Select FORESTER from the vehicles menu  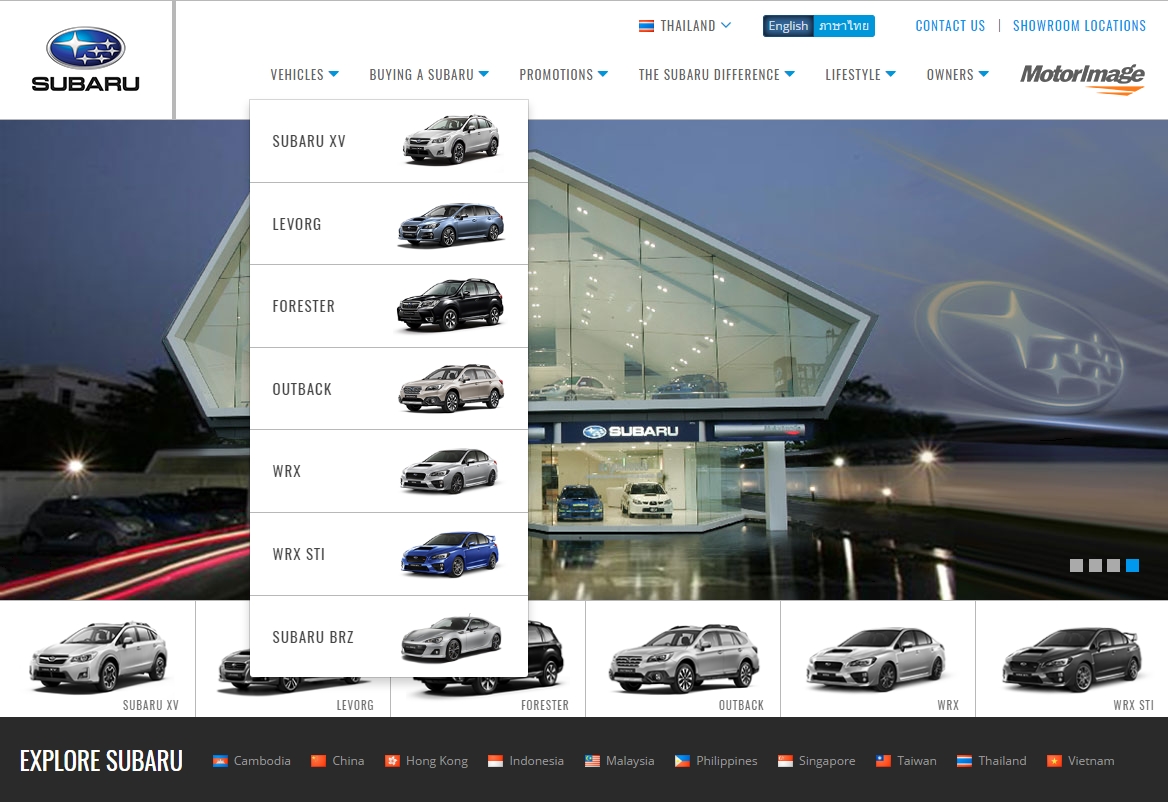tap(389, 306)
